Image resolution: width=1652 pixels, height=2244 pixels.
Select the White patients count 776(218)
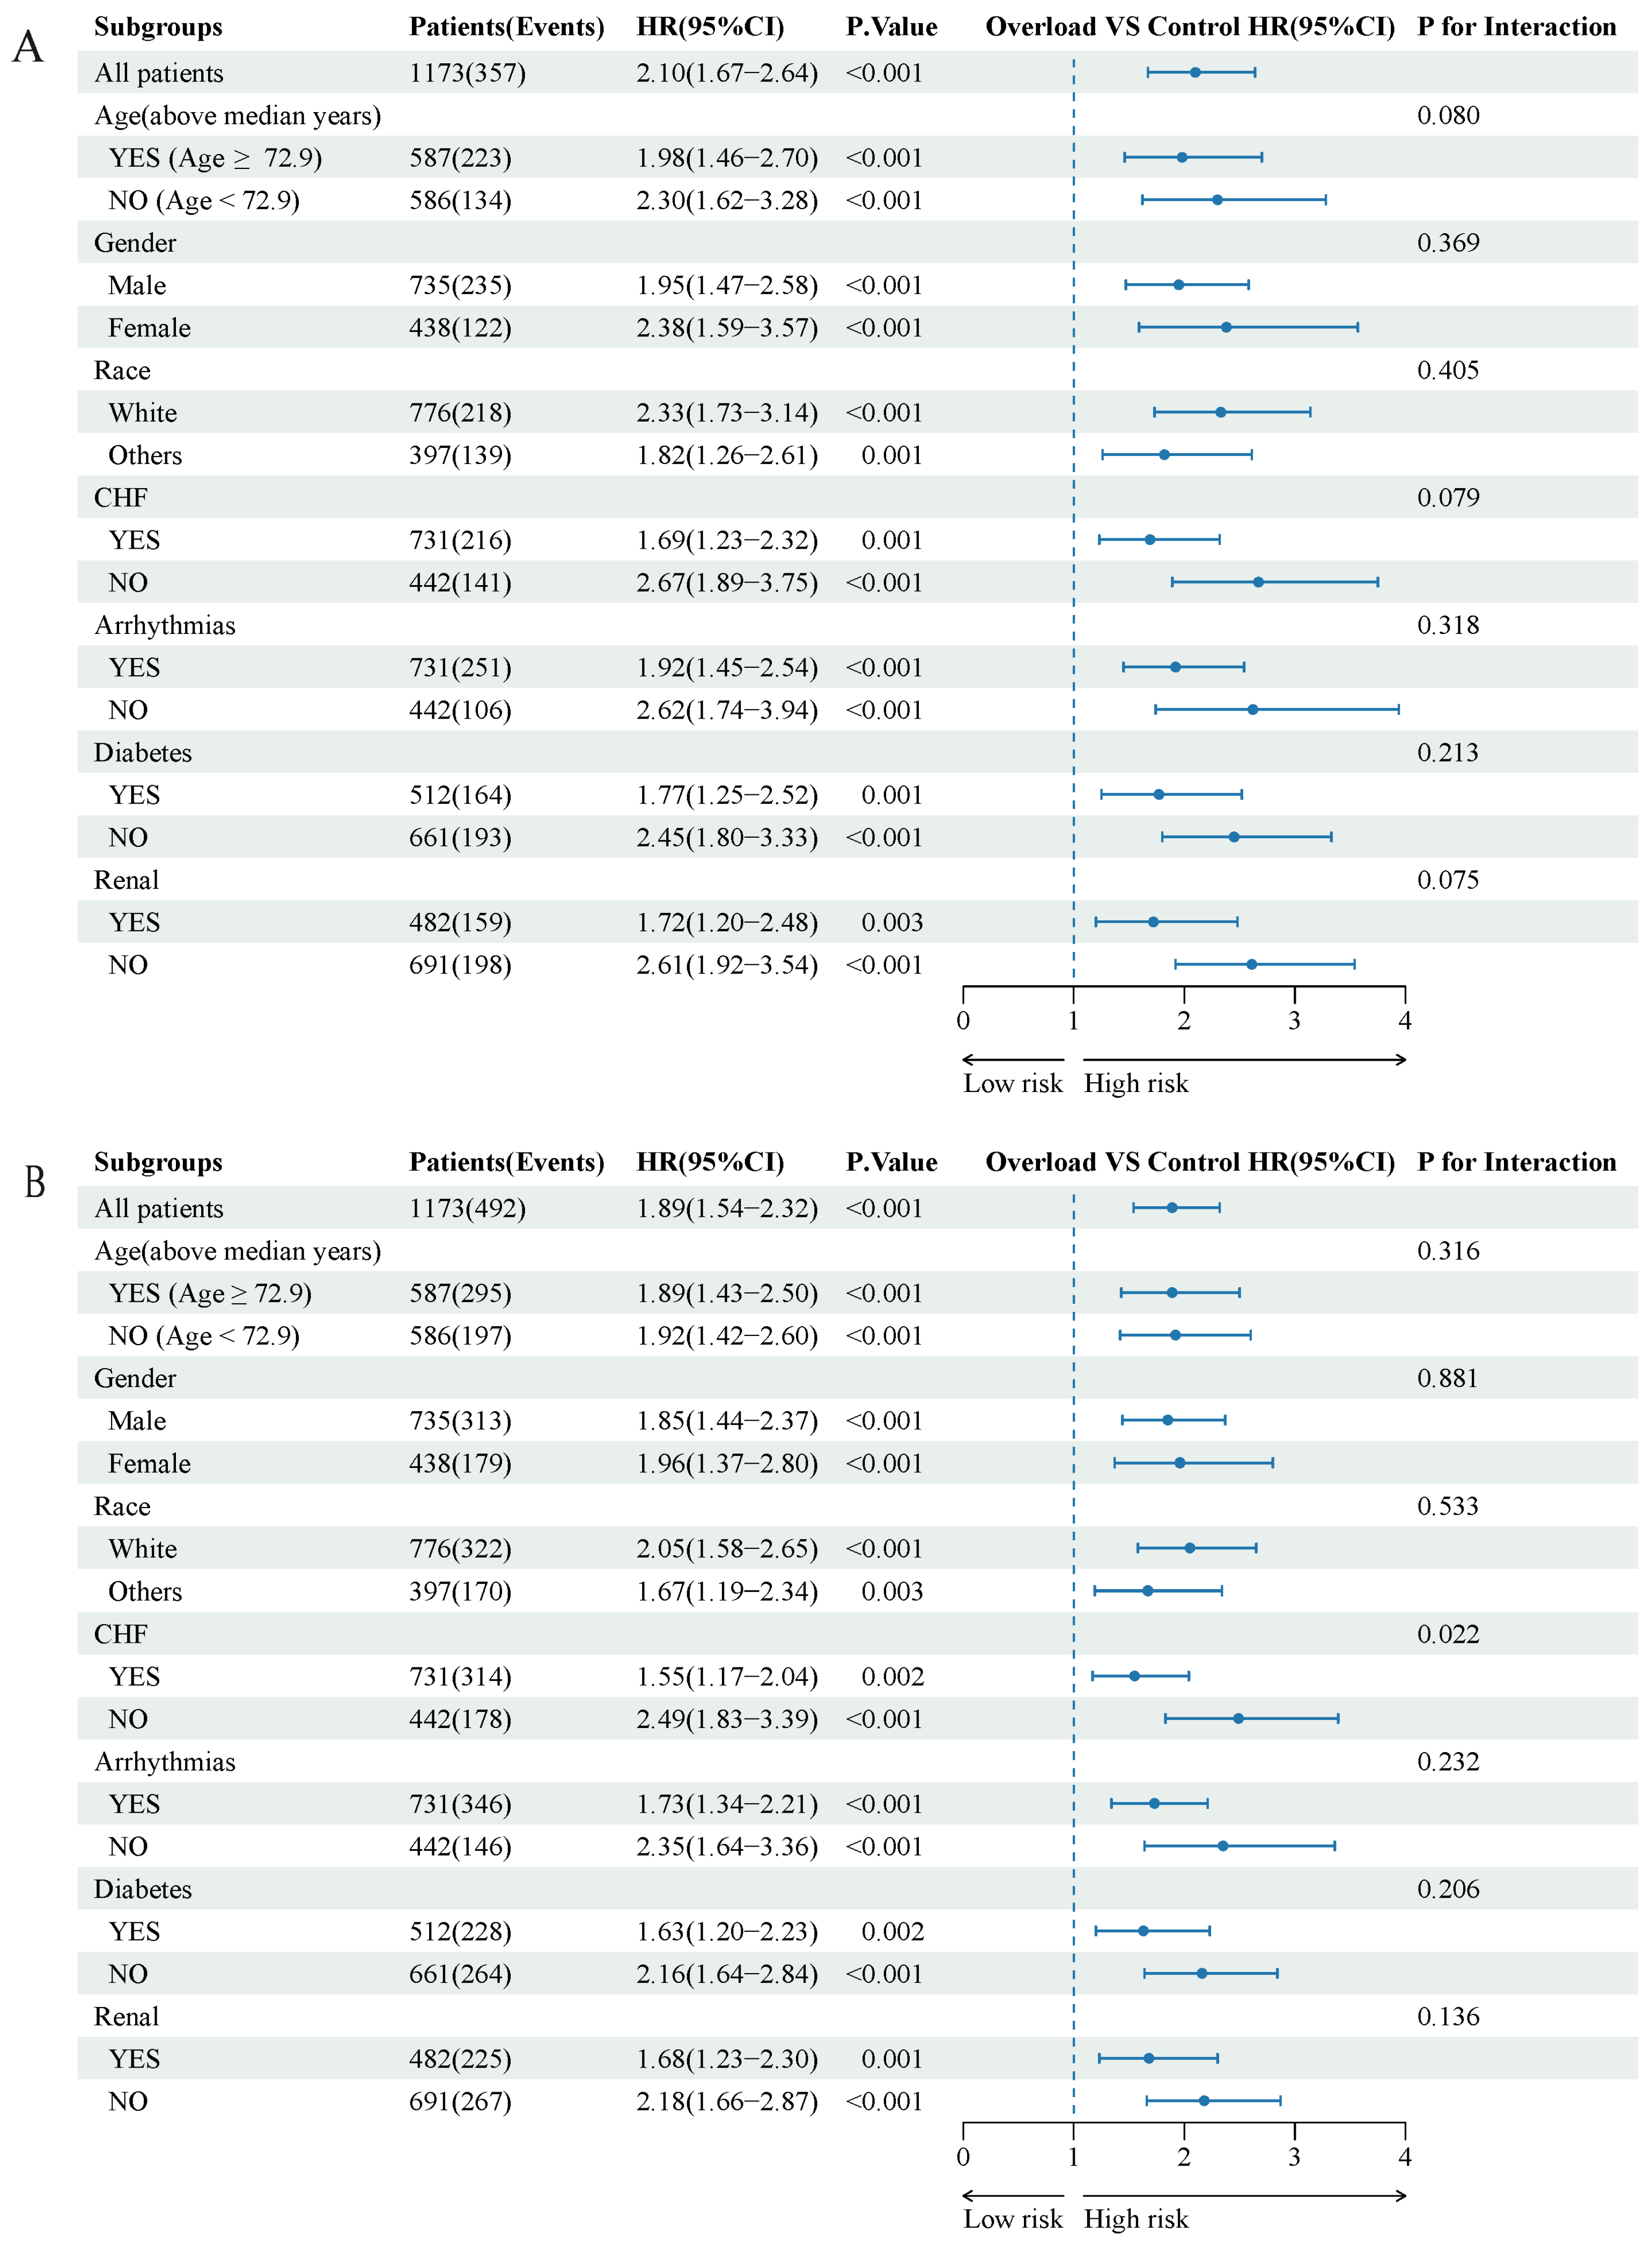[460, 413]
